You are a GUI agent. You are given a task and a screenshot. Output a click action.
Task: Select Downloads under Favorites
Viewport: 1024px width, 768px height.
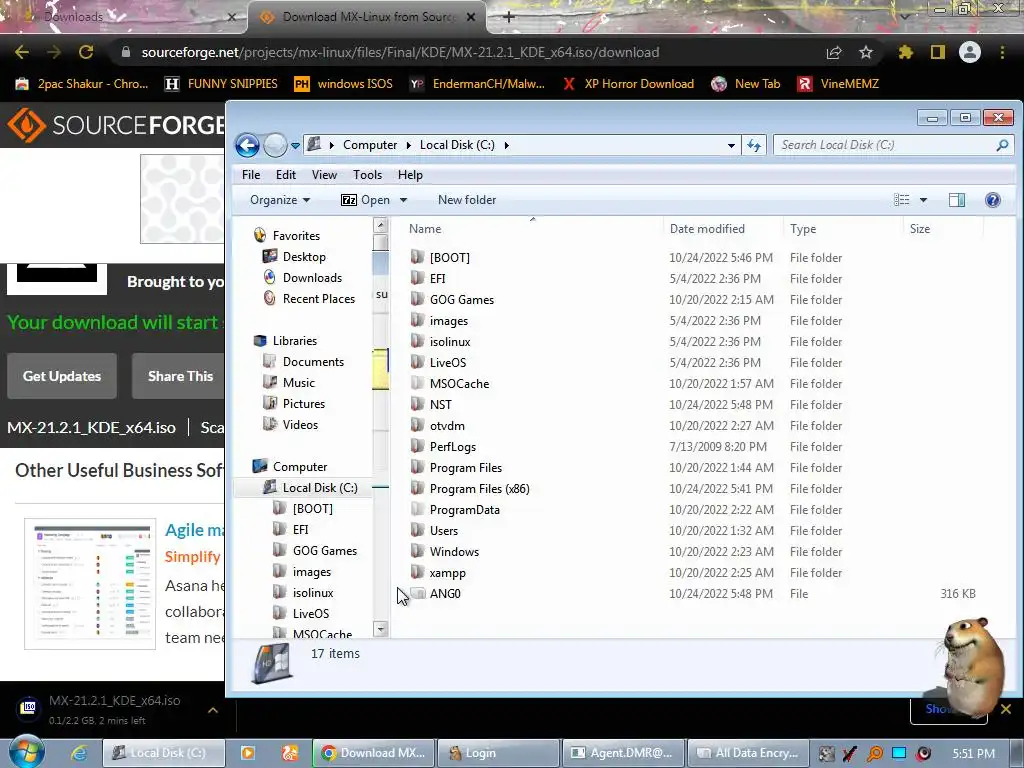coord(312,278)
